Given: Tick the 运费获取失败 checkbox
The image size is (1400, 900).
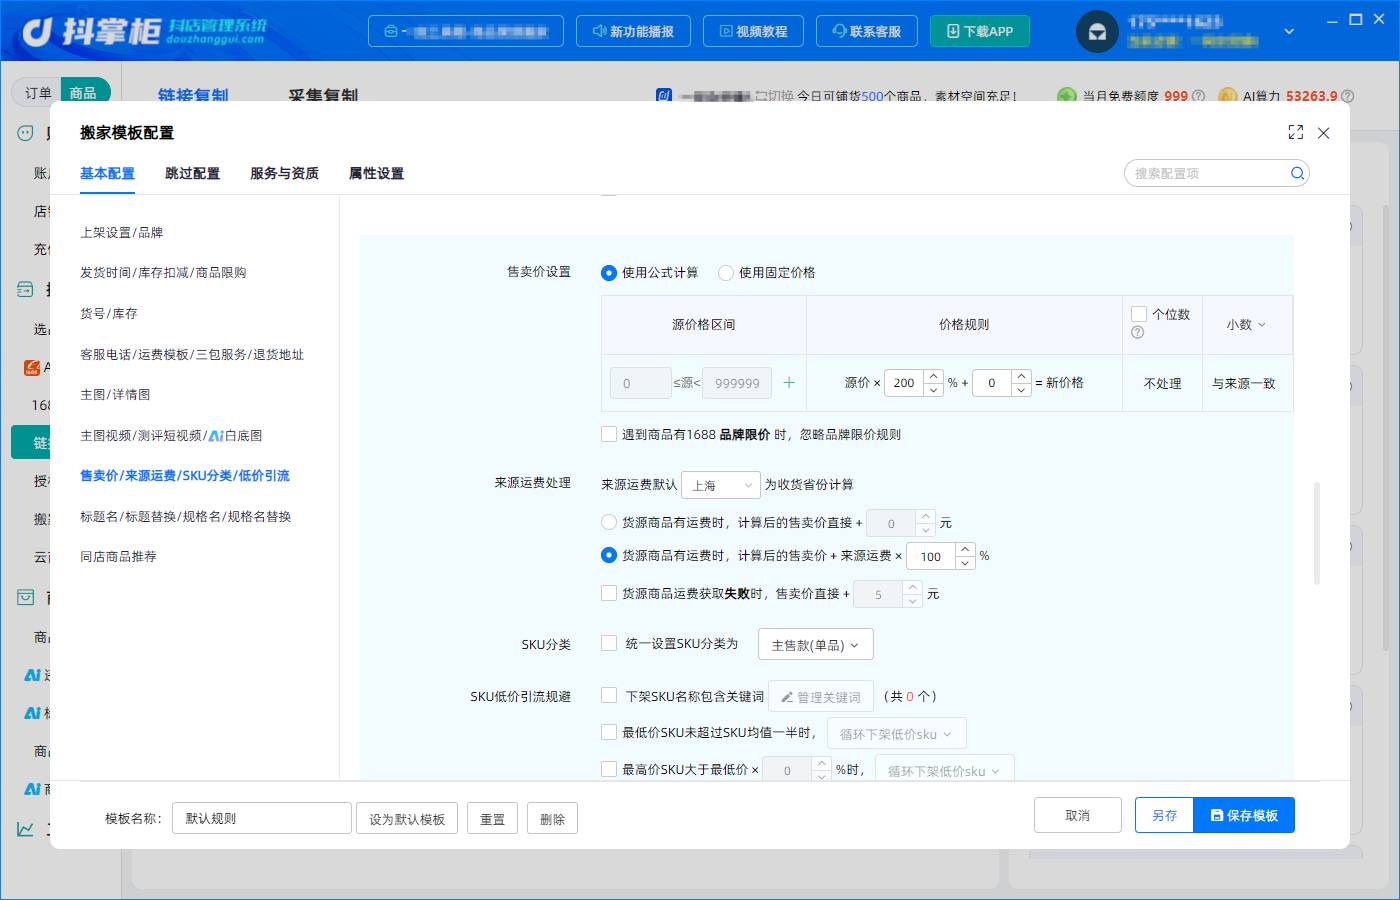Looking at the screenshot, I should [x=609, y=593].
